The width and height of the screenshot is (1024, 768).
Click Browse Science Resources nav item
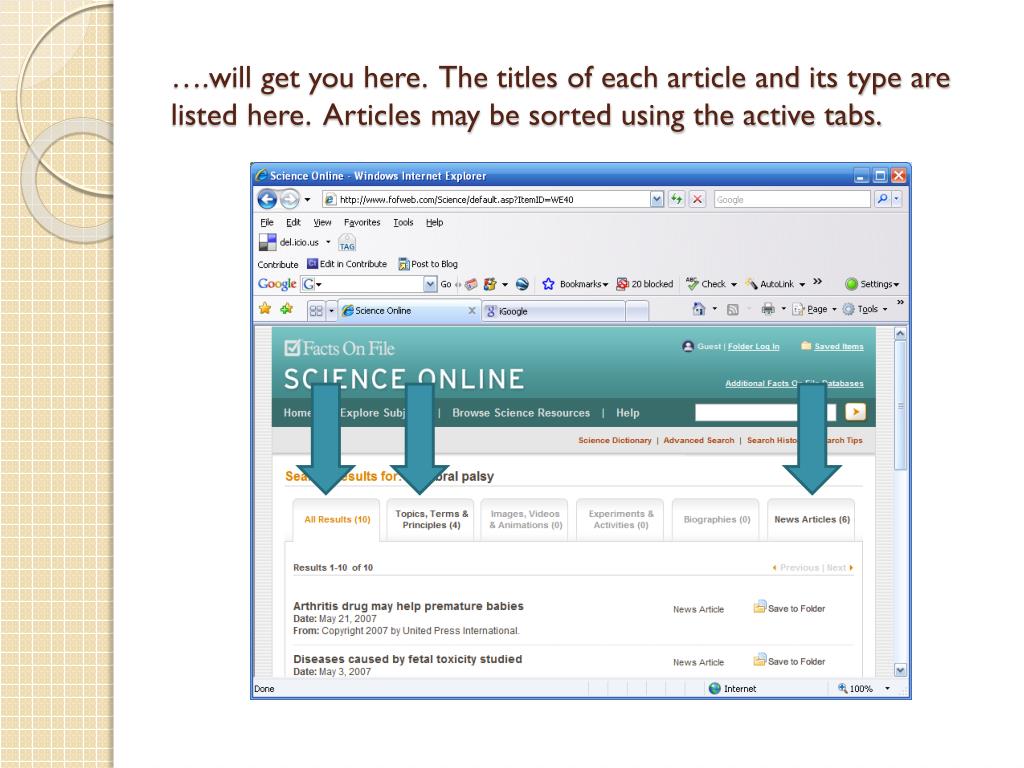tap(520, 413)
